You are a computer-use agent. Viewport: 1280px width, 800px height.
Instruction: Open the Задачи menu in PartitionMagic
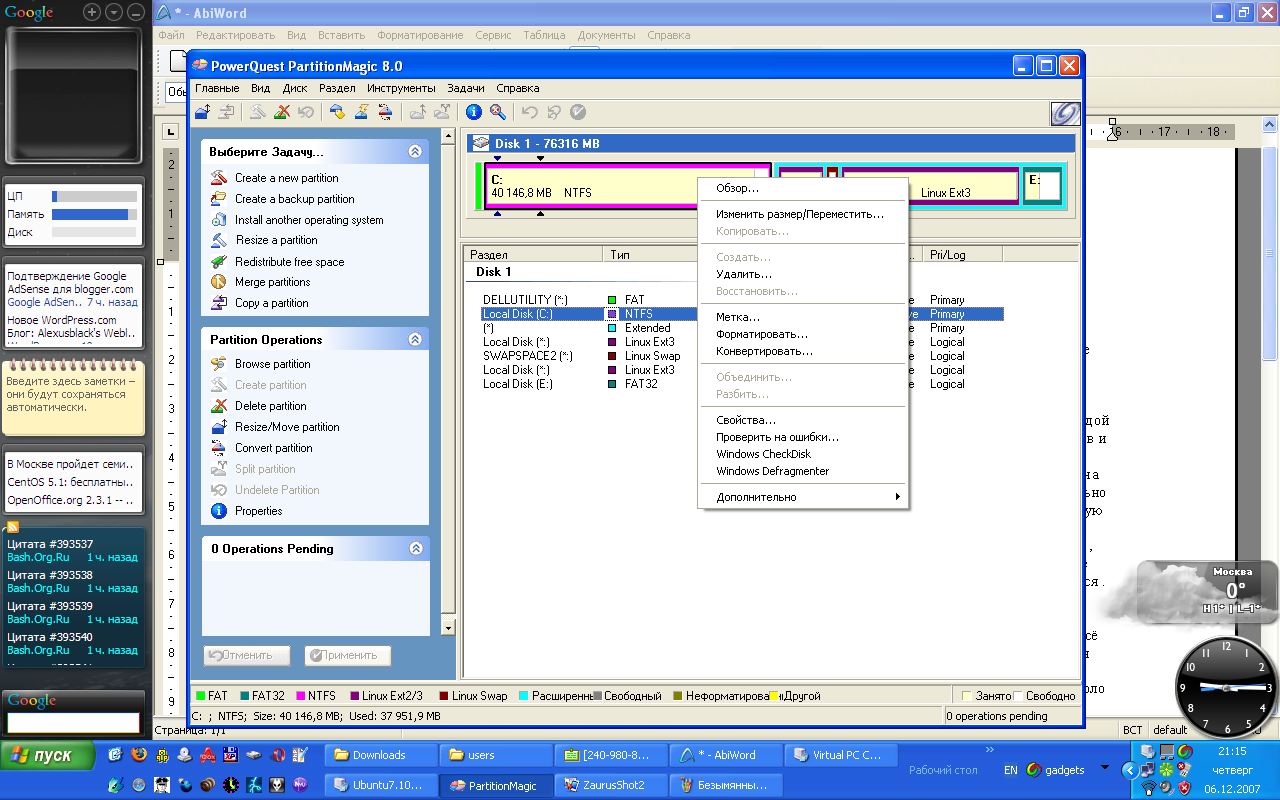click(x=466, y=88)
